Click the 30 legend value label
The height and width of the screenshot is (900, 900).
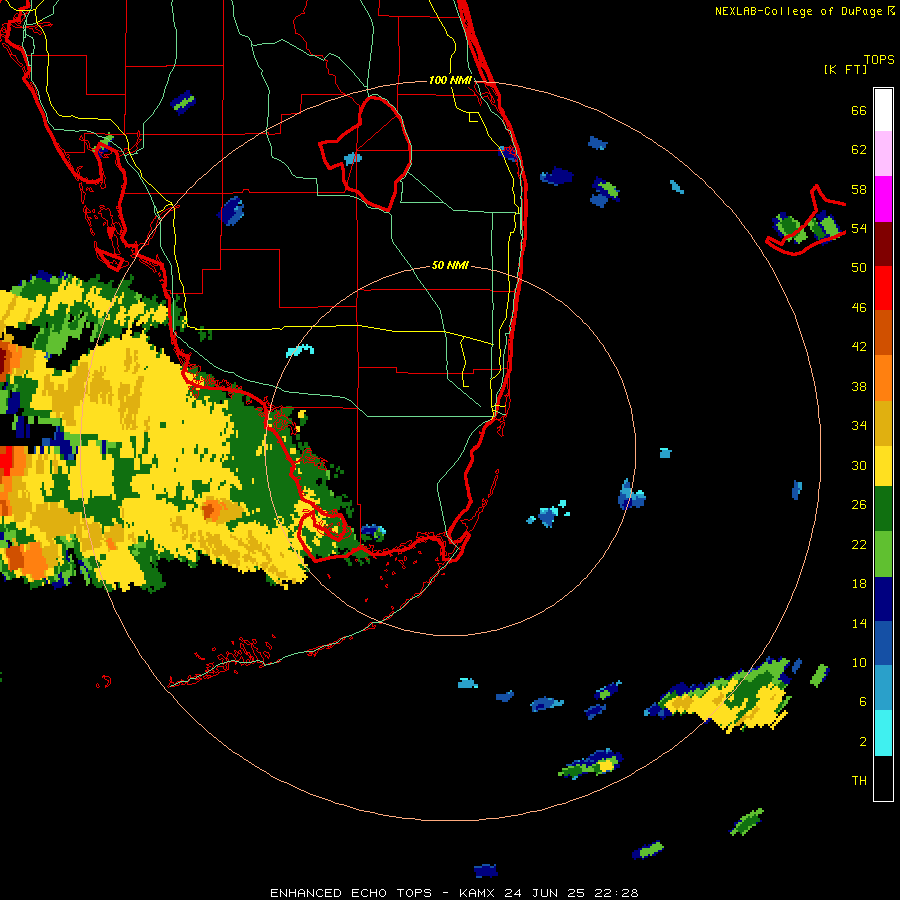[859, 465]
